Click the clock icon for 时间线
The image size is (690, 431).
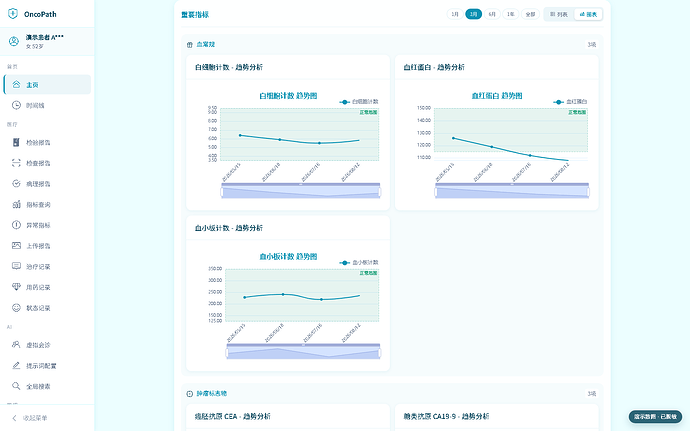click(16, 105)
